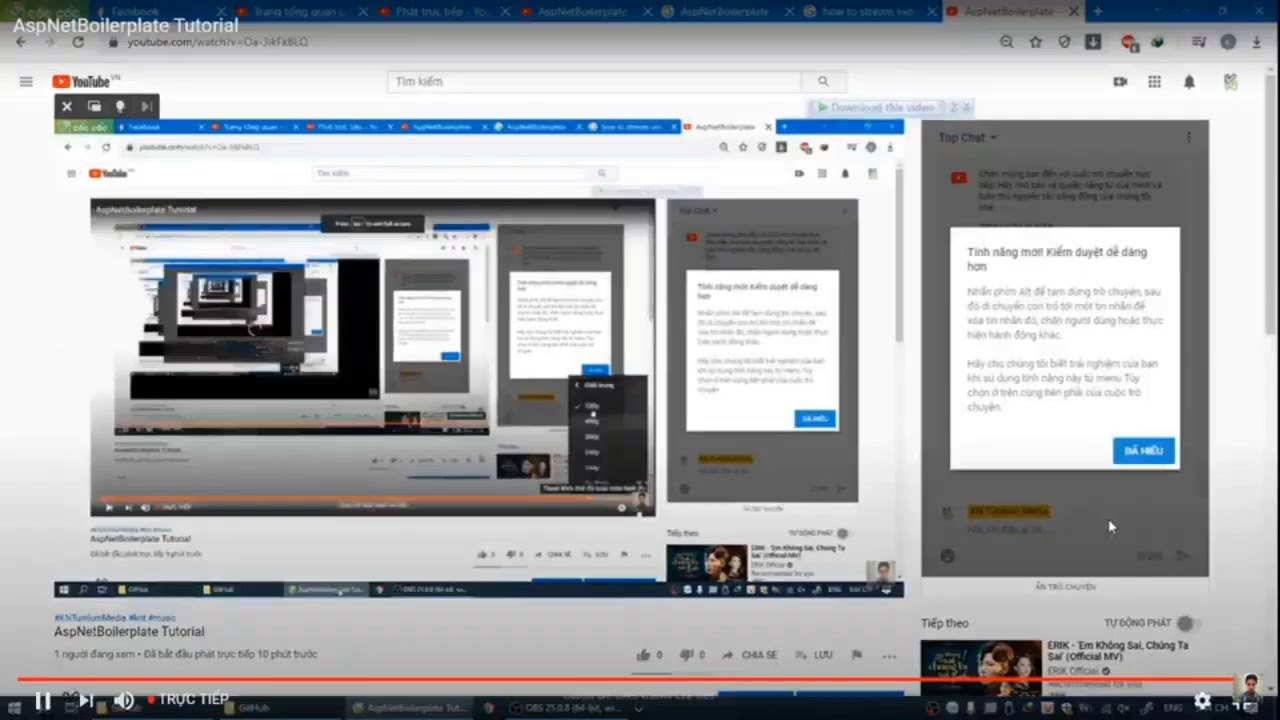Open the player settings gear
Viewport: 1280px width, 720px height.
coord(1203,701)
